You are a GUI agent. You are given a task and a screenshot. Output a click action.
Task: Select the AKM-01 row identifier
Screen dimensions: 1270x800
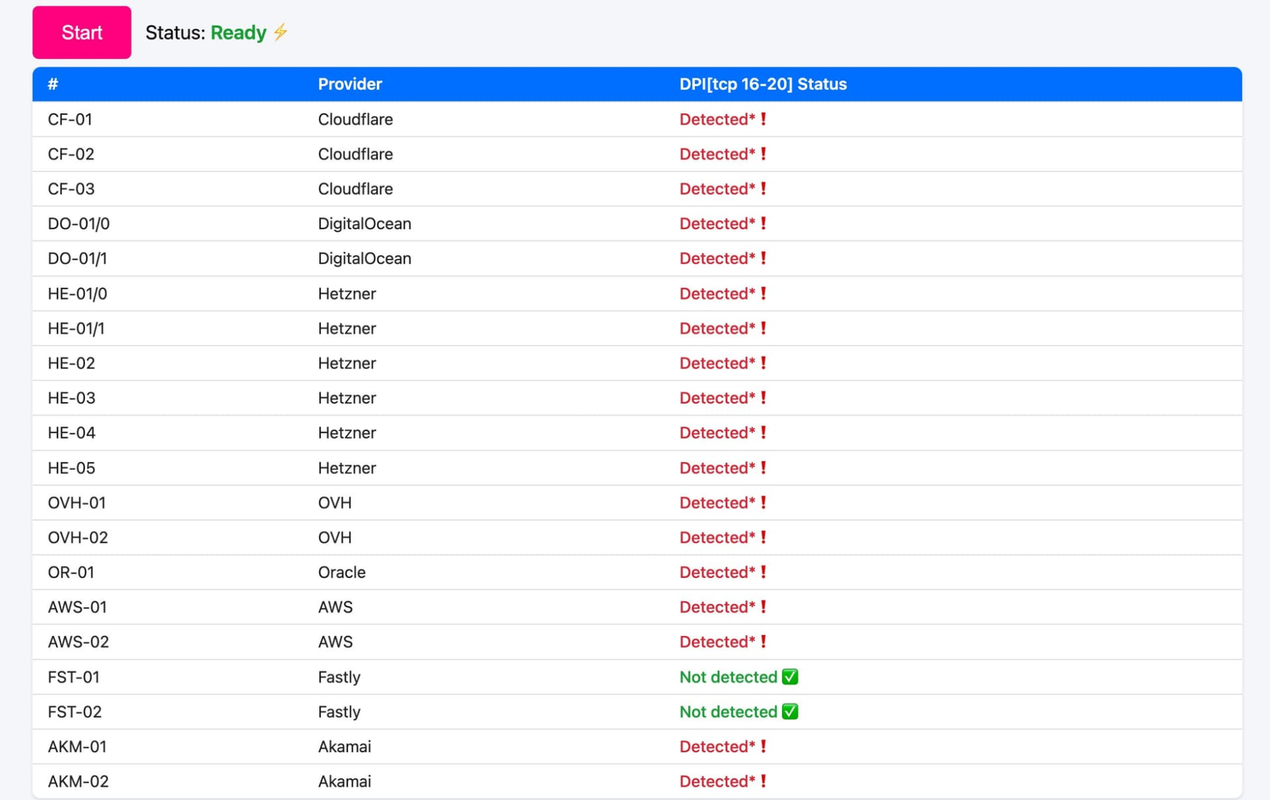77,747
